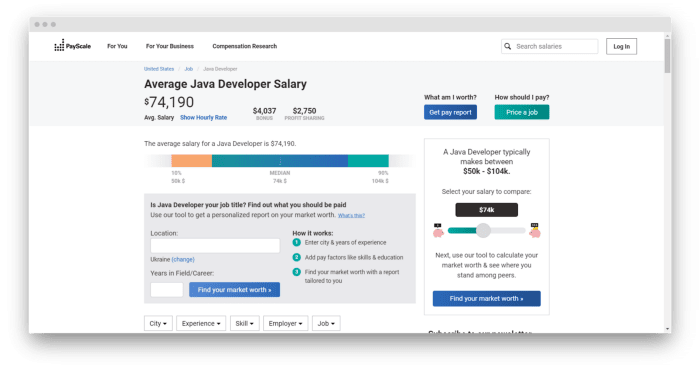
Task: Click the step 1 numbered circle icon
Action: 296,242
